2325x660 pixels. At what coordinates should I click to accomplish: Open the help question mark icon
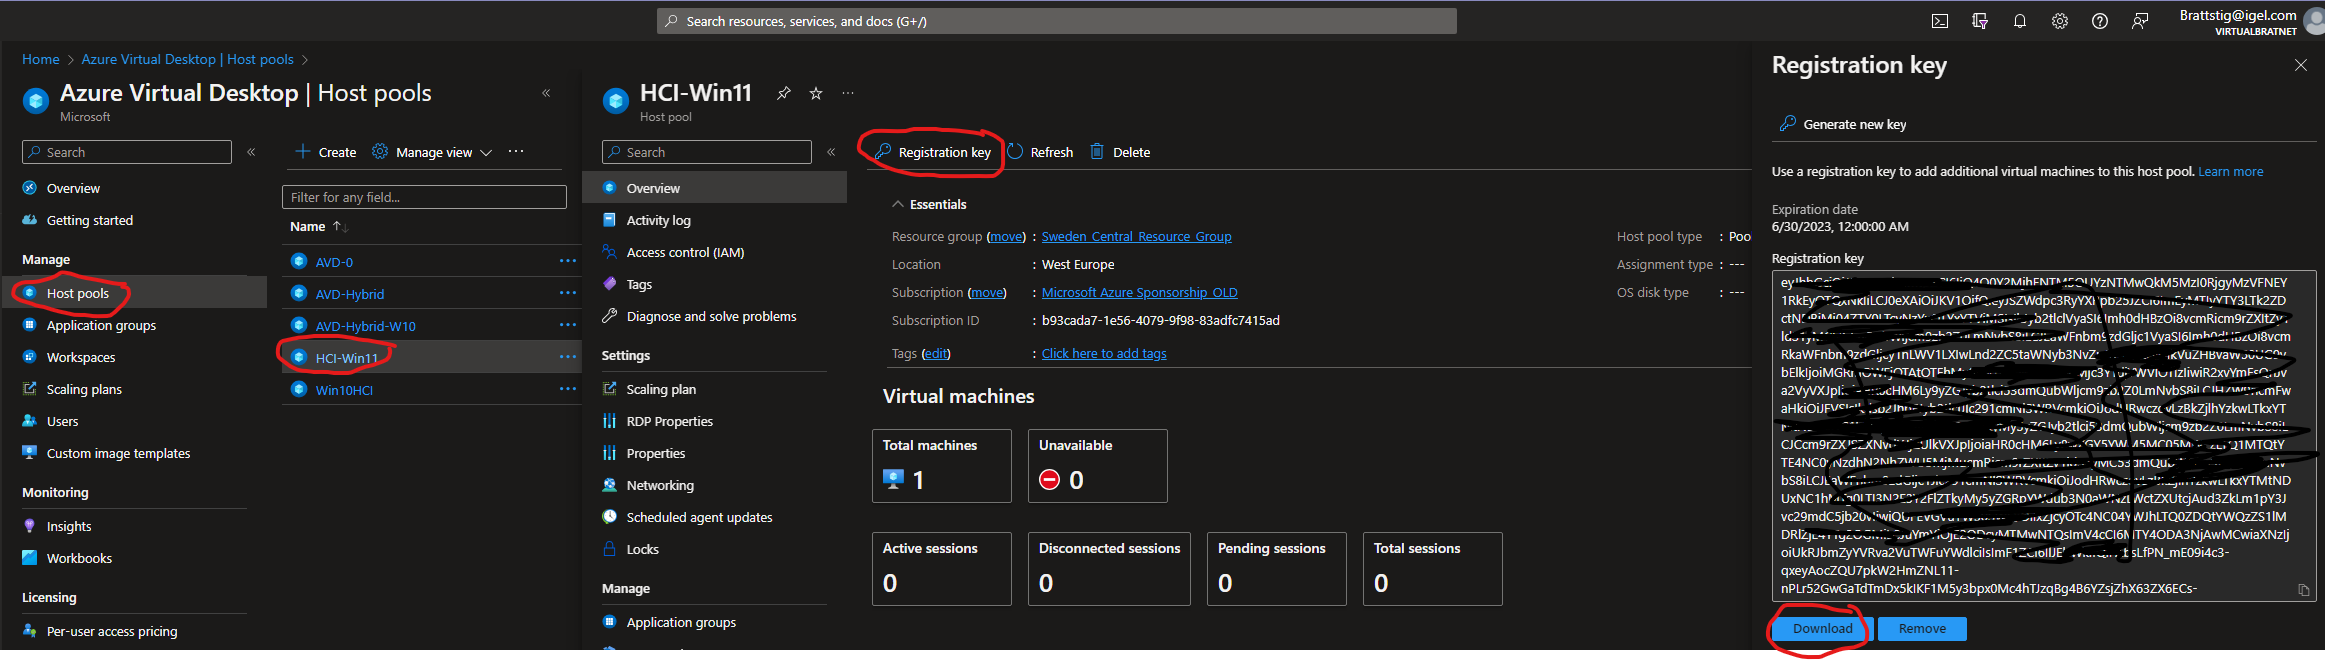[2099, 21]
